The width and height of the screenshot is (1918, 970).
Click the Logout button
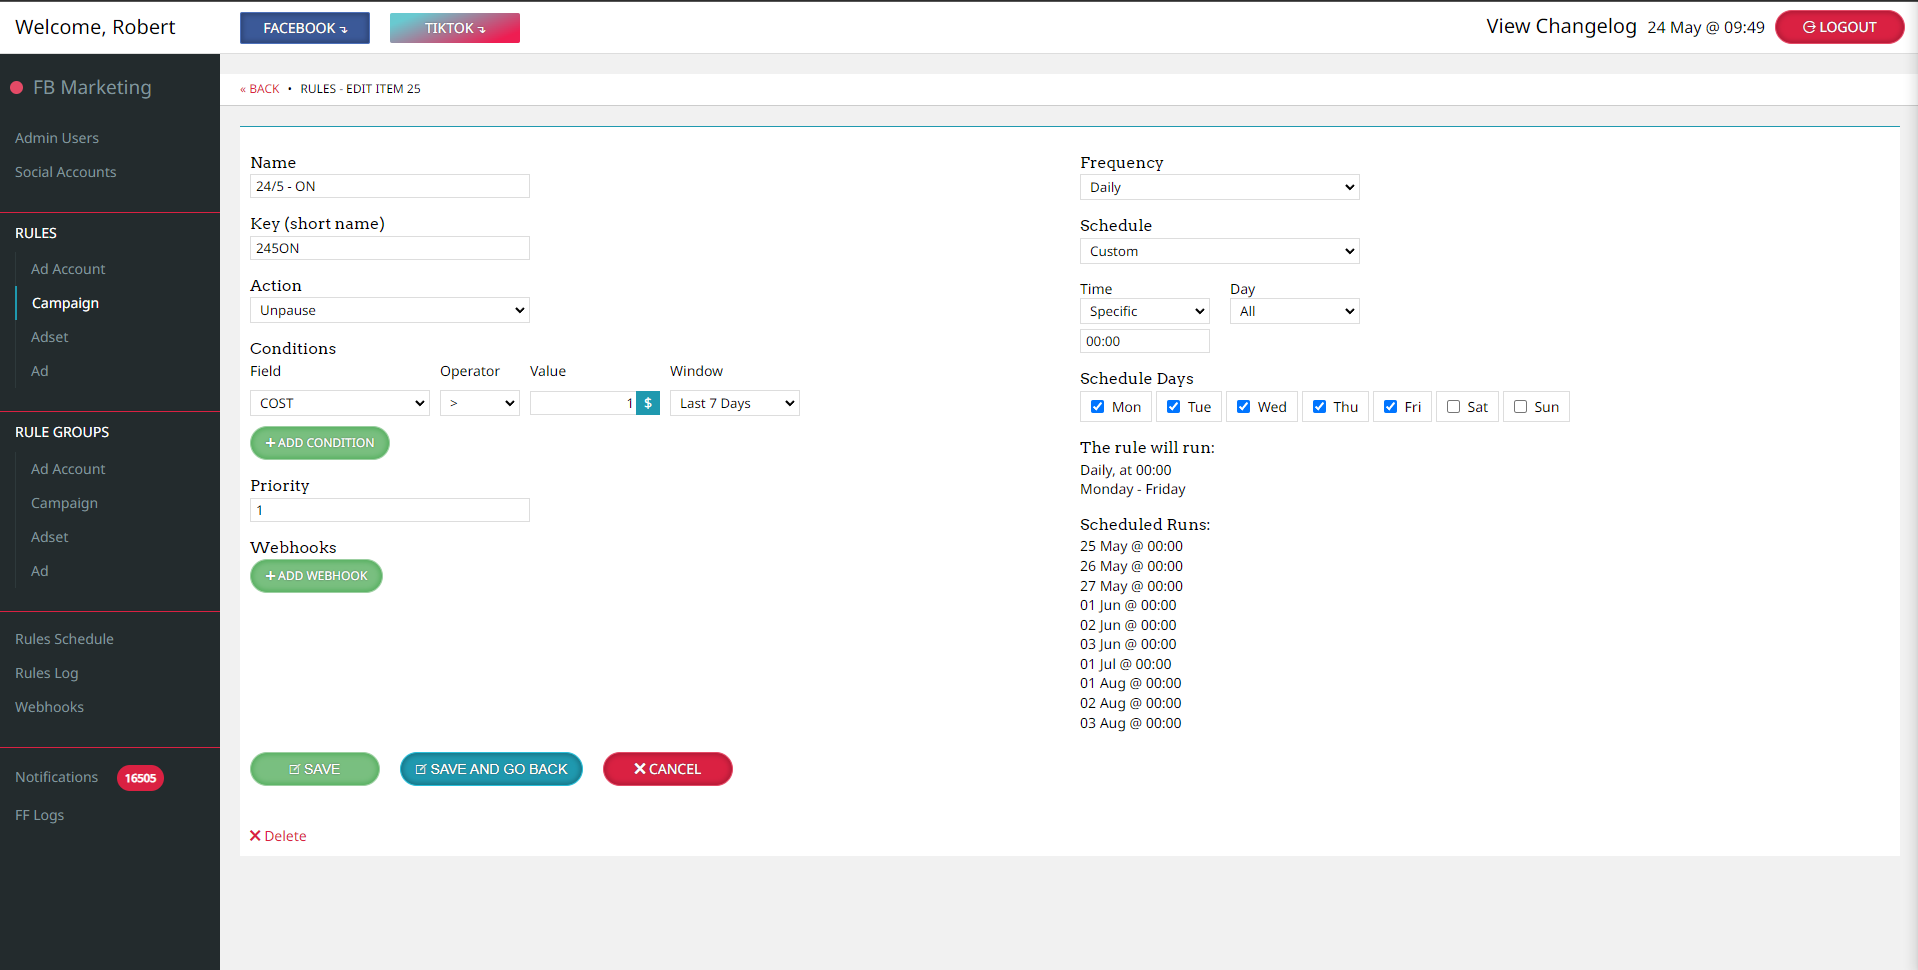[1838, 27]
